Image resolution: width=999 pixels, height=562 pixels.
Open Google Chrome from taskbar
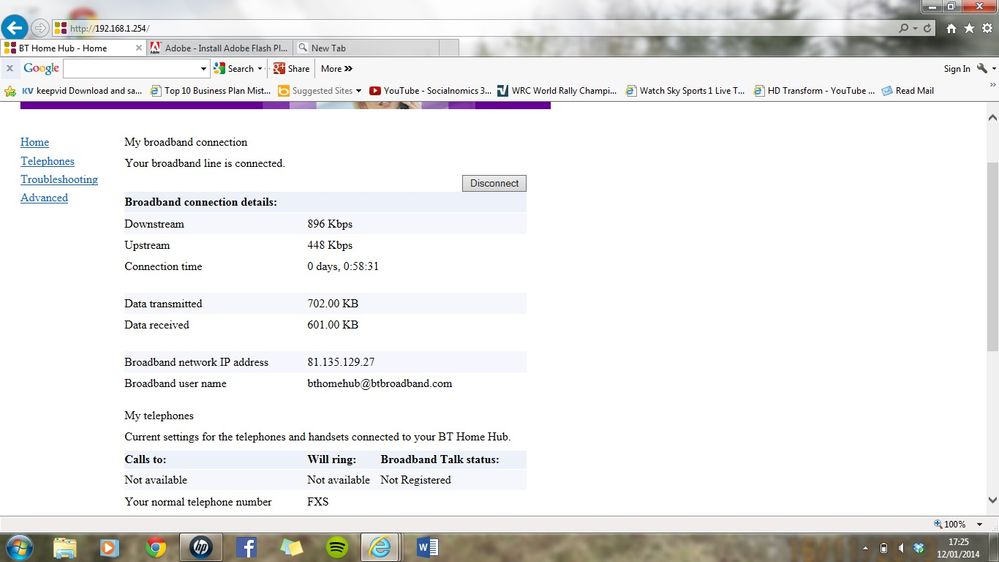[x=155, y=547]
